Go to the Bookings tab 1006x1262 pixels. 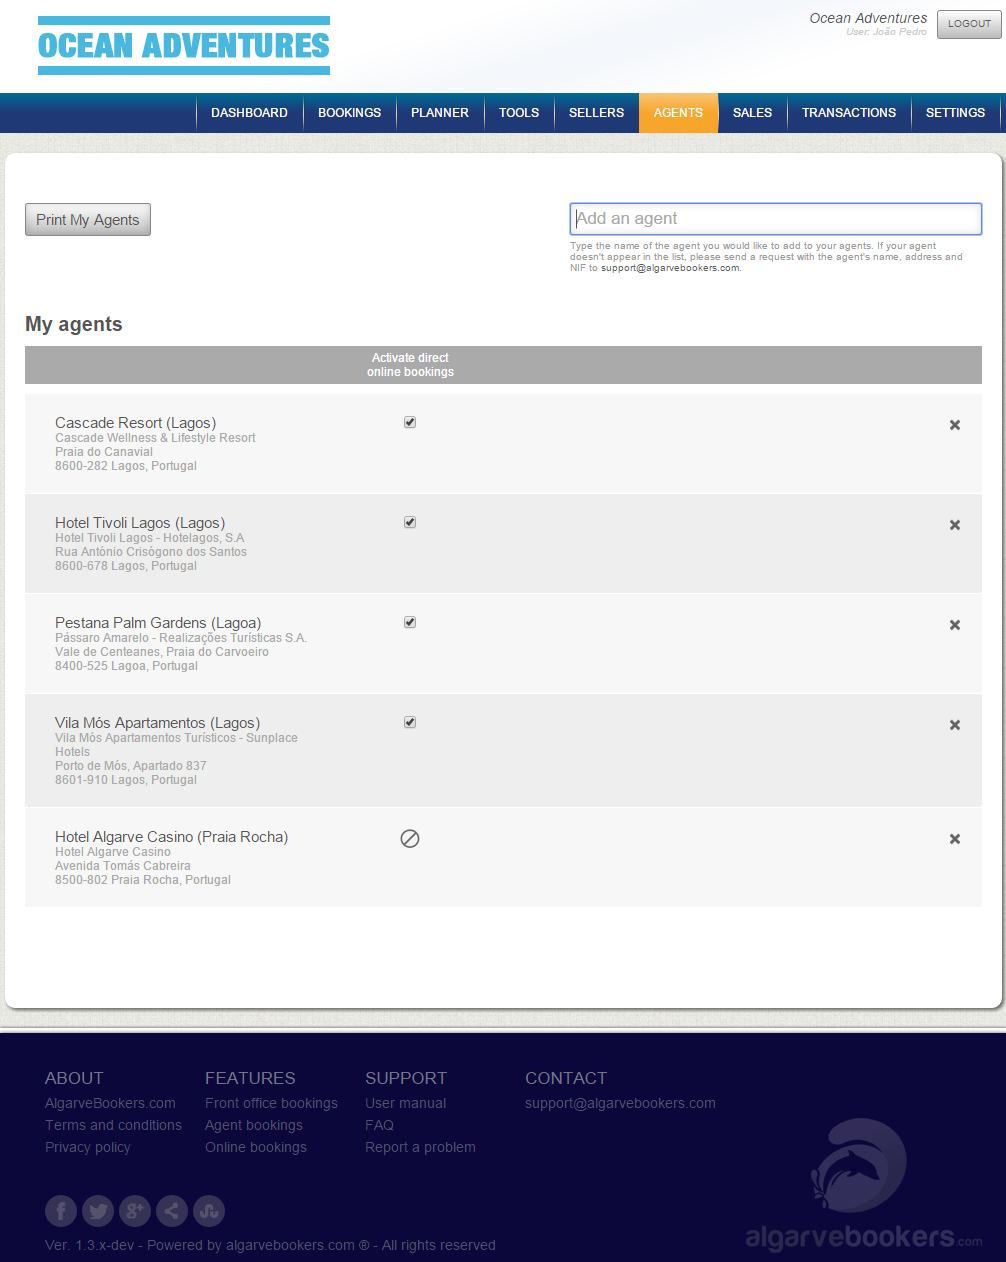click(x=350, y=113)
